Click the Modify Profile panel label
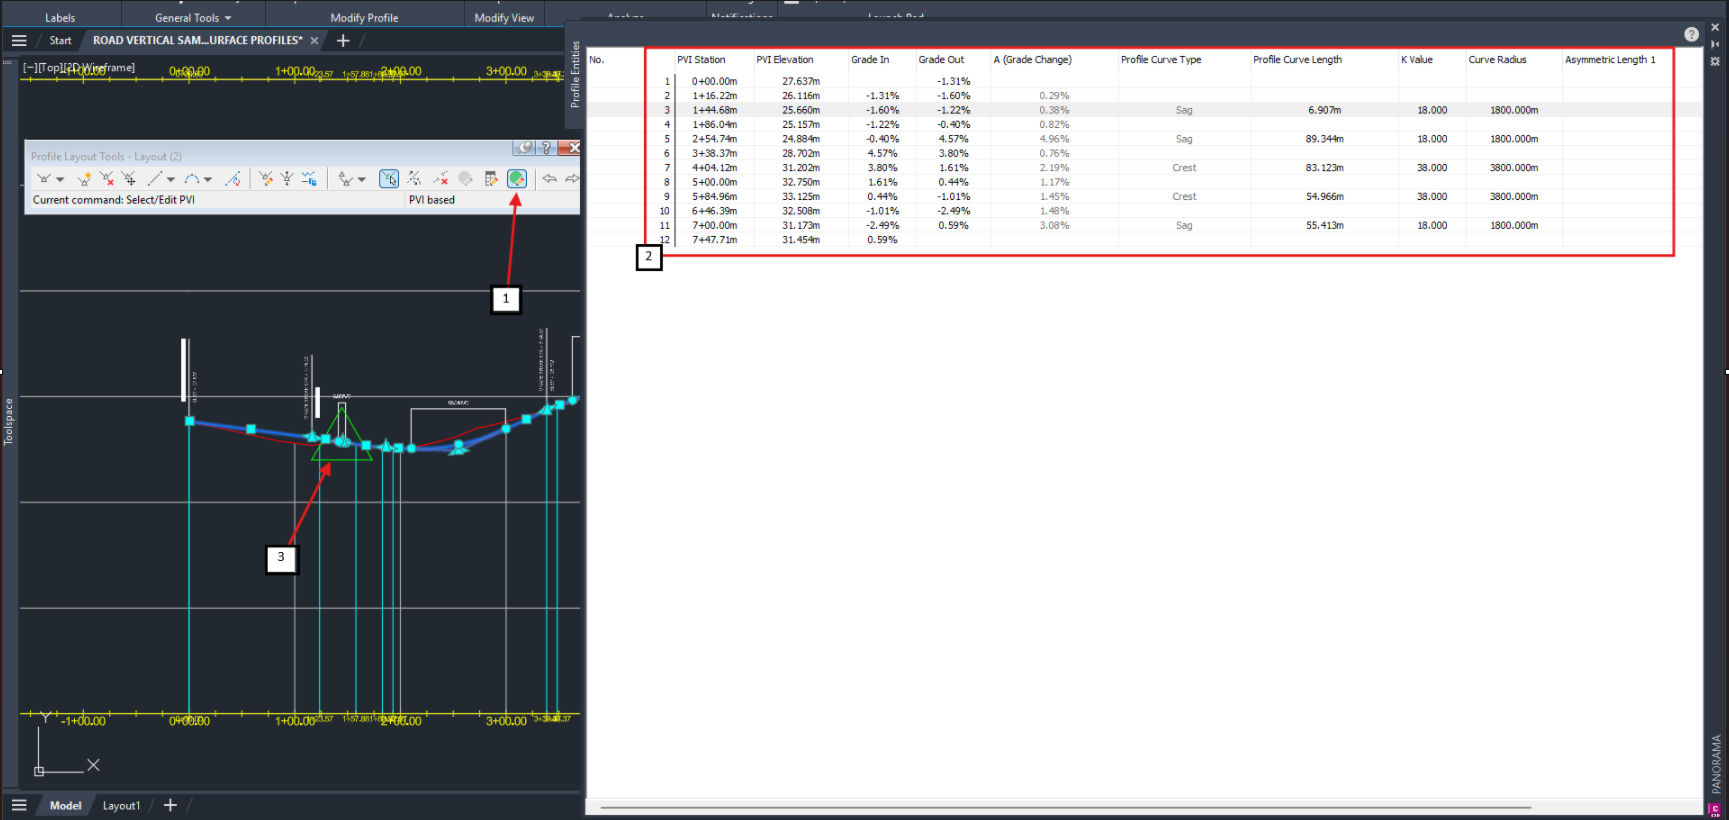 (364, 18)
